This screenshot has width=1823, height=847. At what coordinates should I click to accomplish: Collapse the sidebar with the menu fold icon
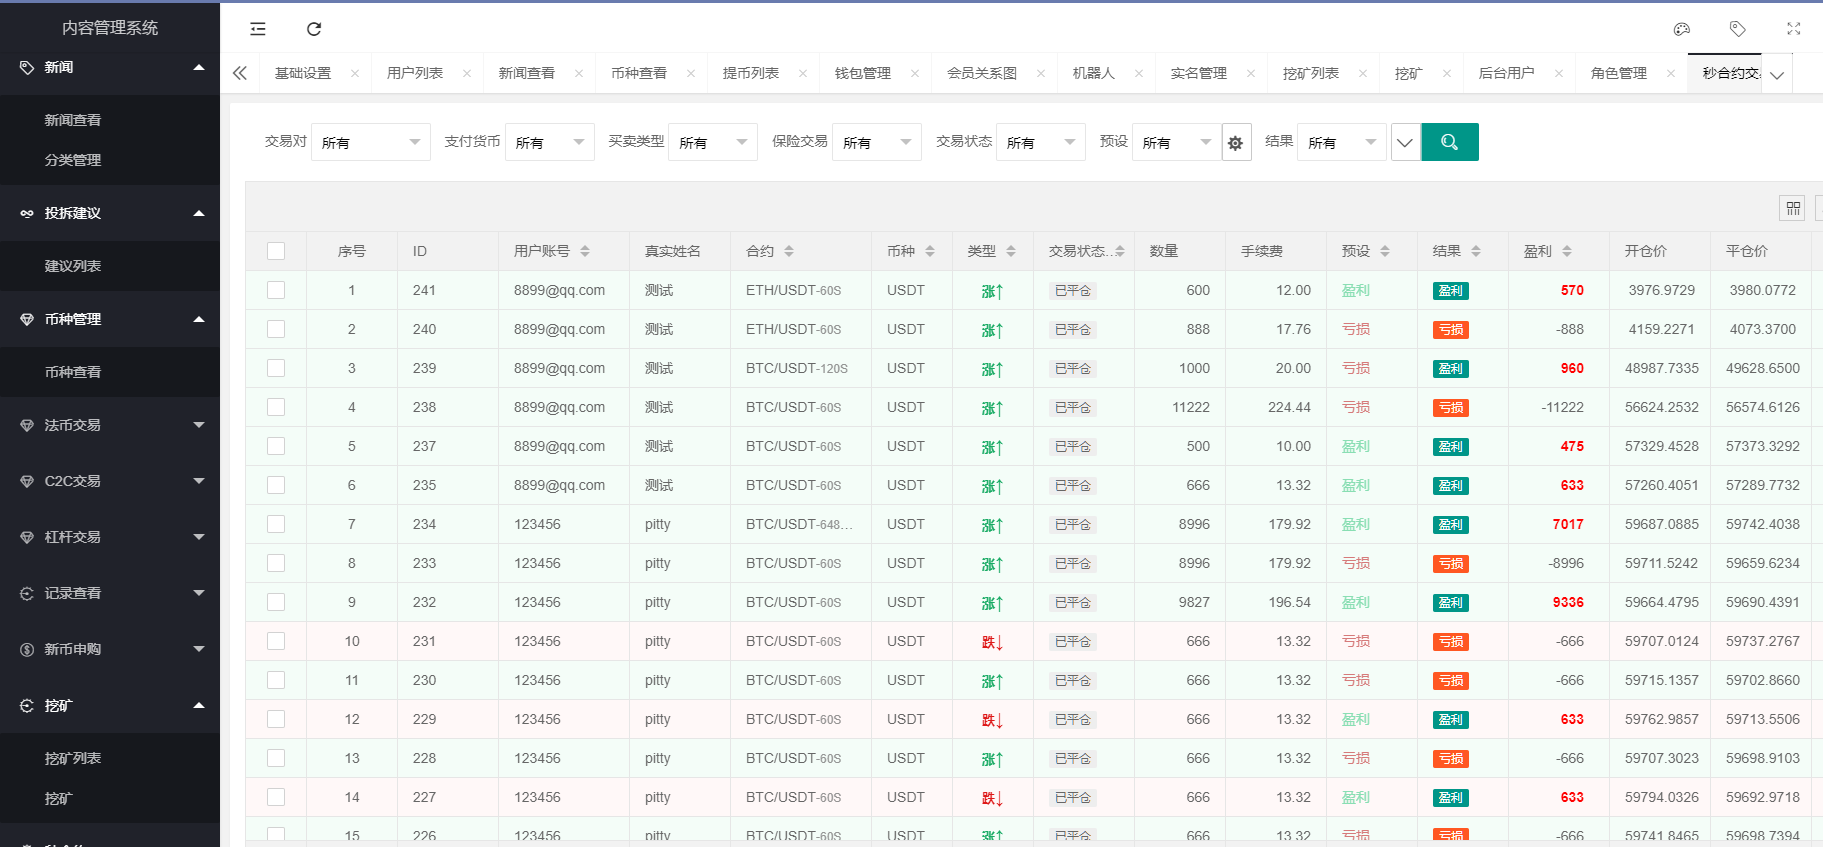pyautogui.click(x=258, y=29)
